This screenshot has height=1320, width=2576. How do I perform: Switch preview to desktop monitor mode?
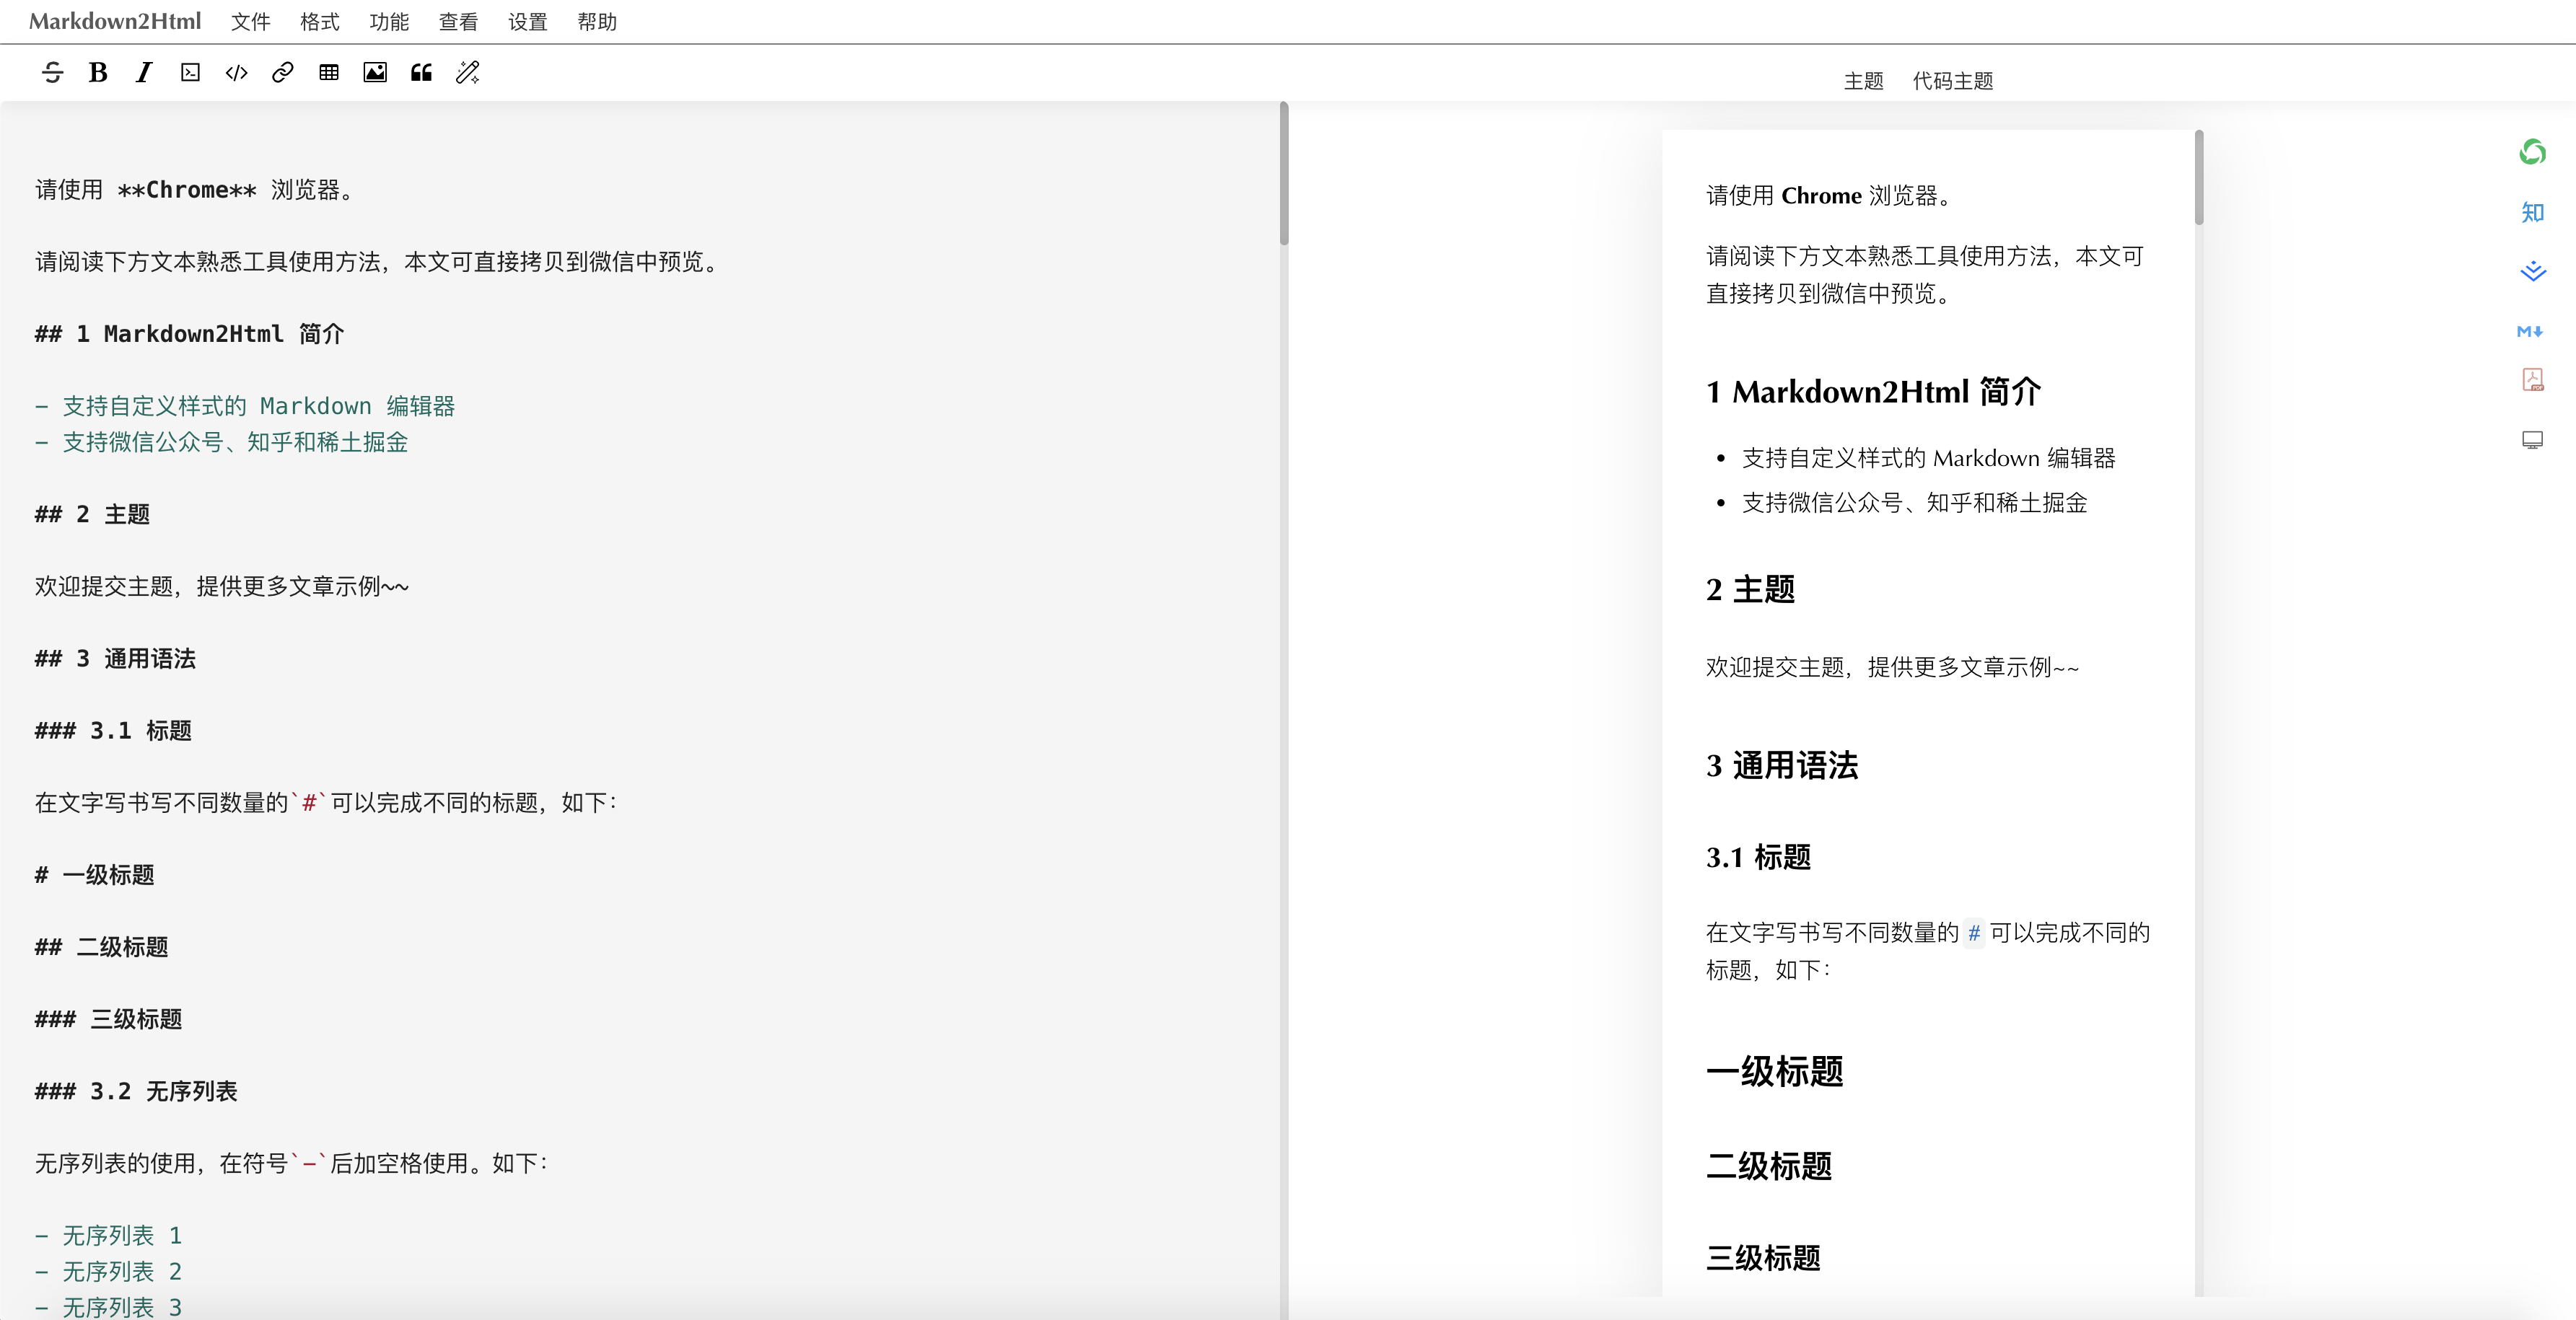(2532, 440)
